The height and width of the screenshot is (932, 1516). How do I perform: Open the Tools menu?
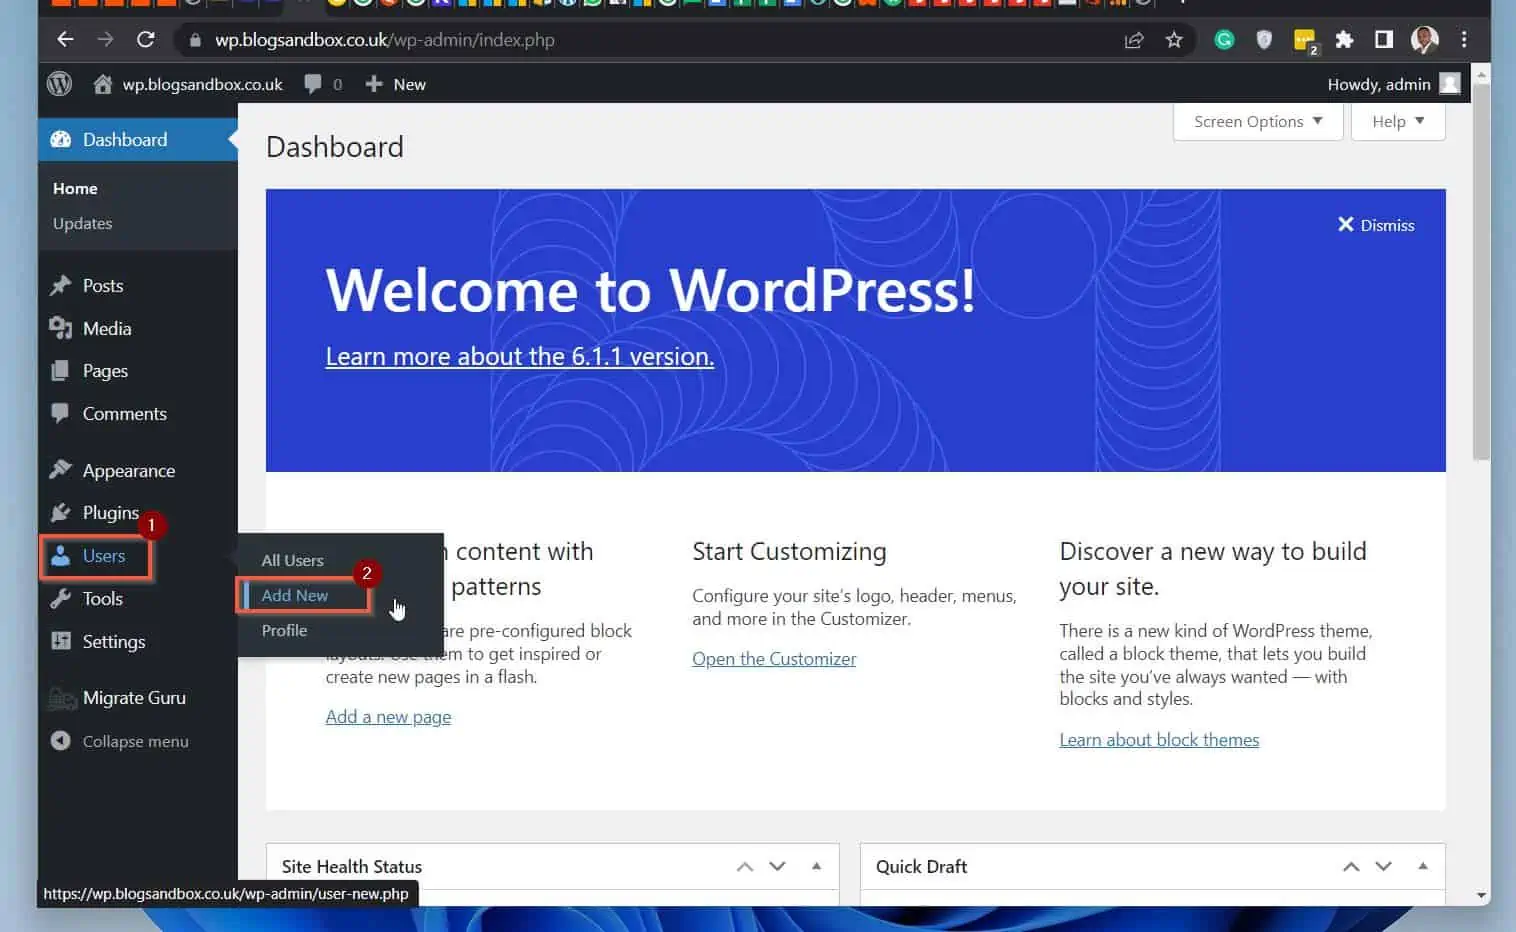coord(138,598)
